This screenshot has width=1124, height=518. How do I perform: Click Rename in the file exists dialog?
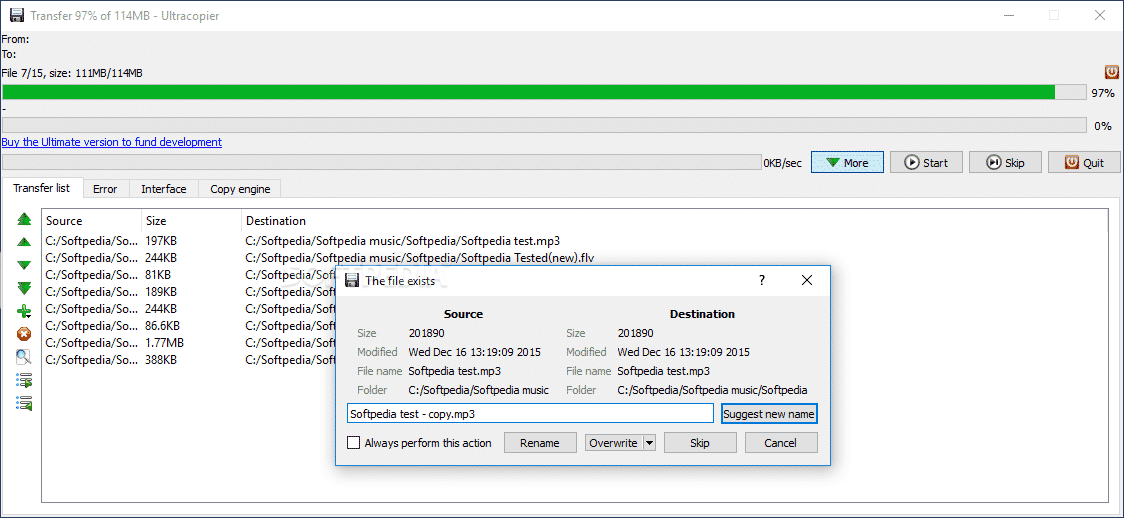pyautogui.click(x=540, y=443)
